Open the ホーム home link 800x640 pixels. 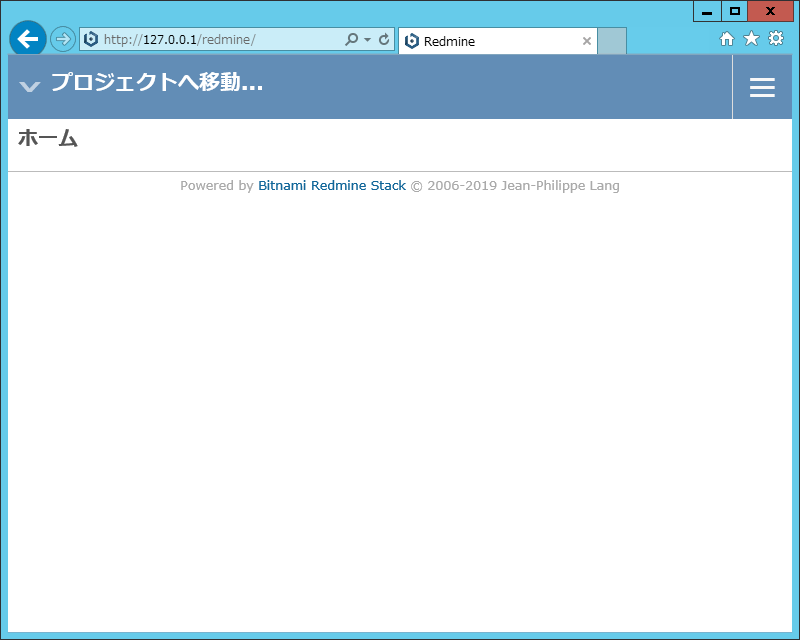point(47,139)
